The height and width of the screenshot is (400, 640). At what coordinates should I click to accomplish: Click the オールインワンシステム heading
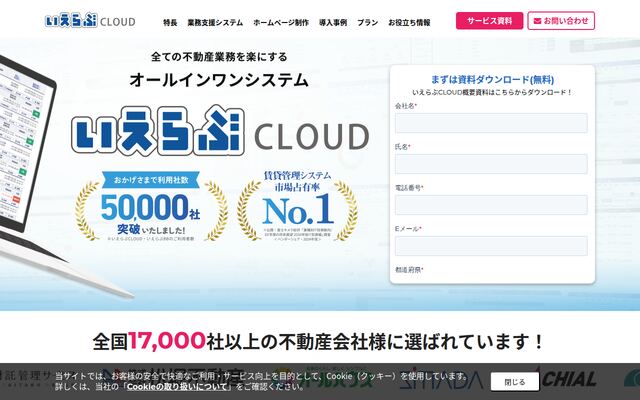219,80
